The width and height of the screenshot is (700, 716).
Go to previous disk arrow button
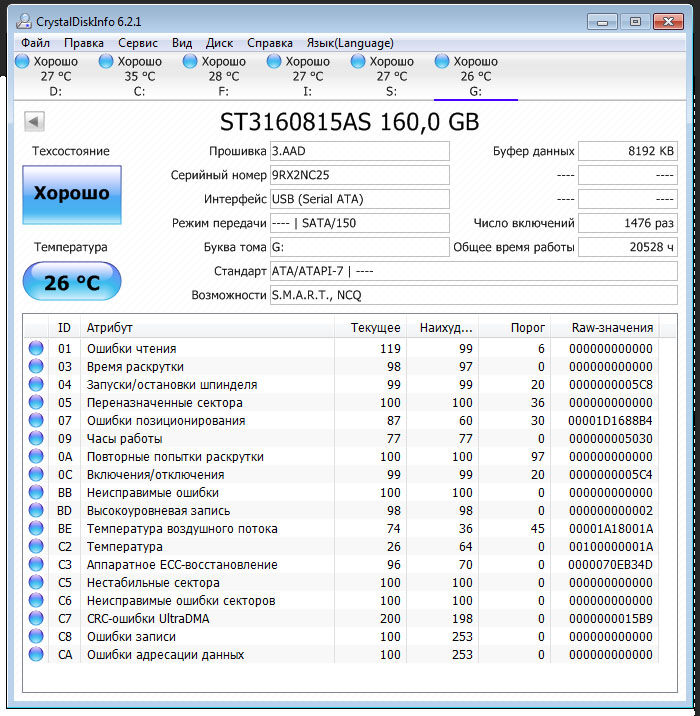pos(34,121)
